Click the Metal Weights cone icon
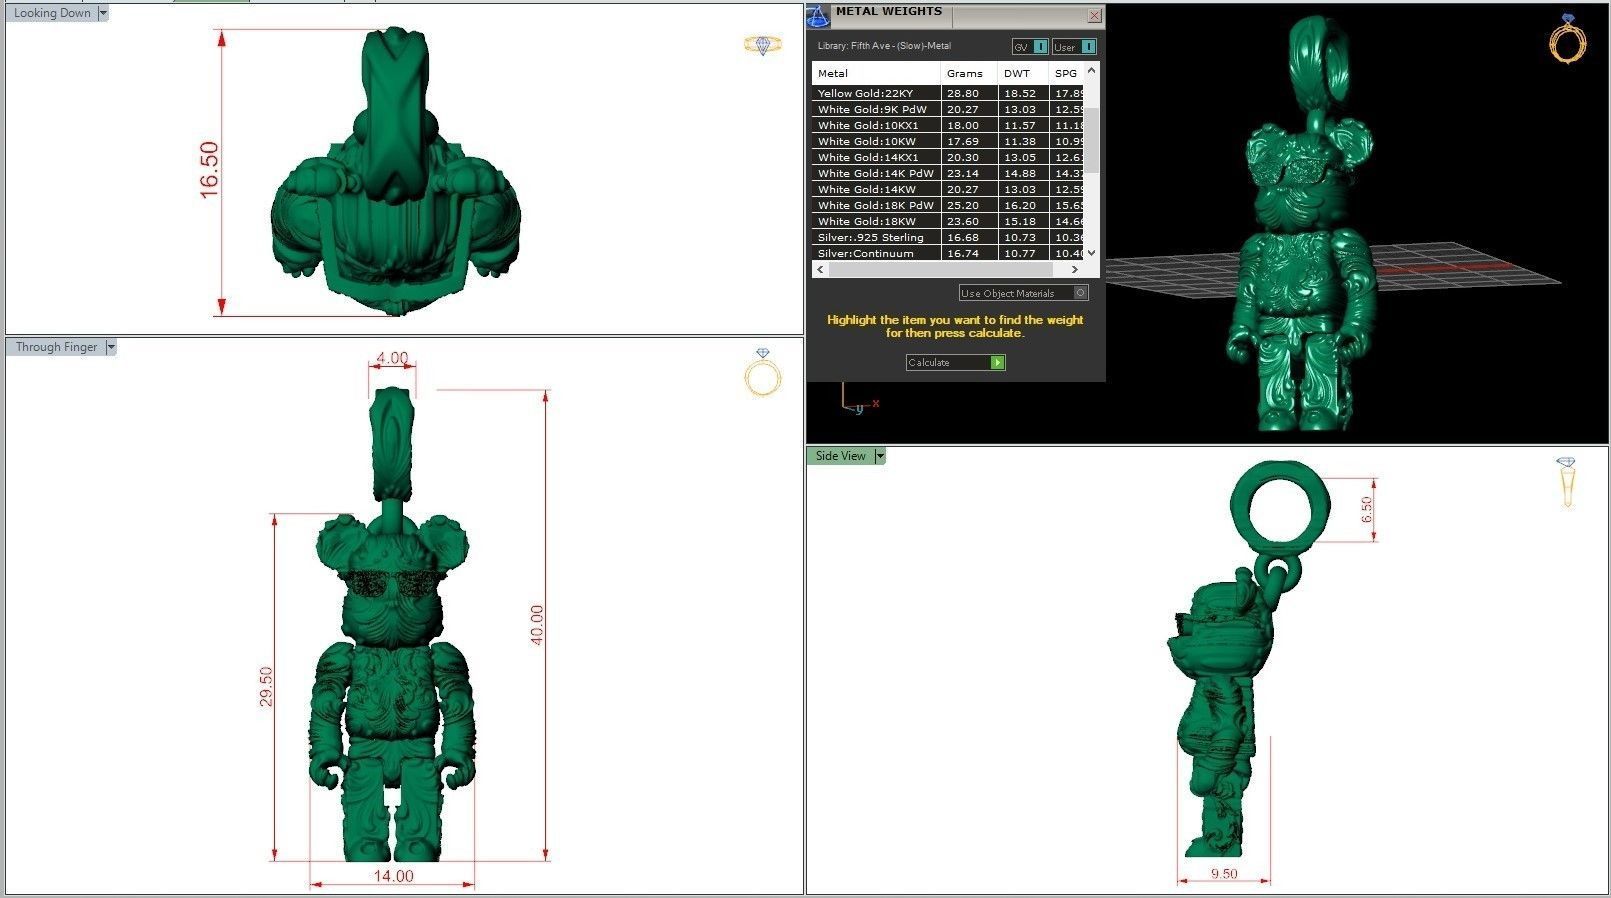1611x898 pixels. click(x=818, y=16)
